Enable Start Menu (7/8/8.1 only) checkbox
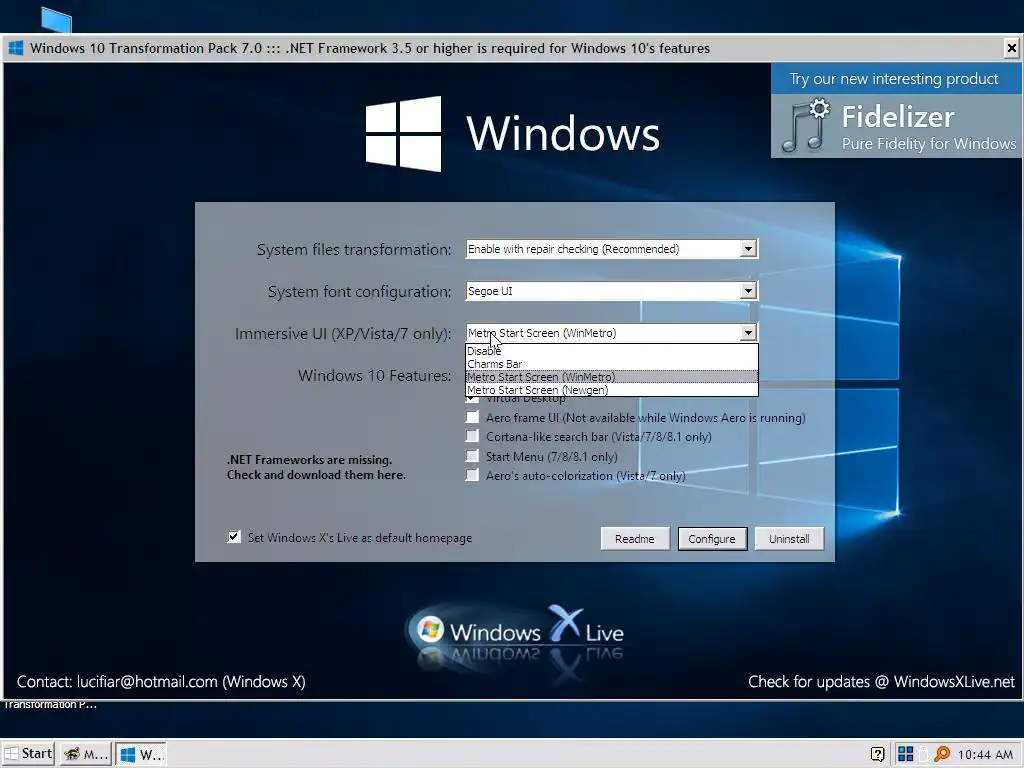 click(472, 456)
